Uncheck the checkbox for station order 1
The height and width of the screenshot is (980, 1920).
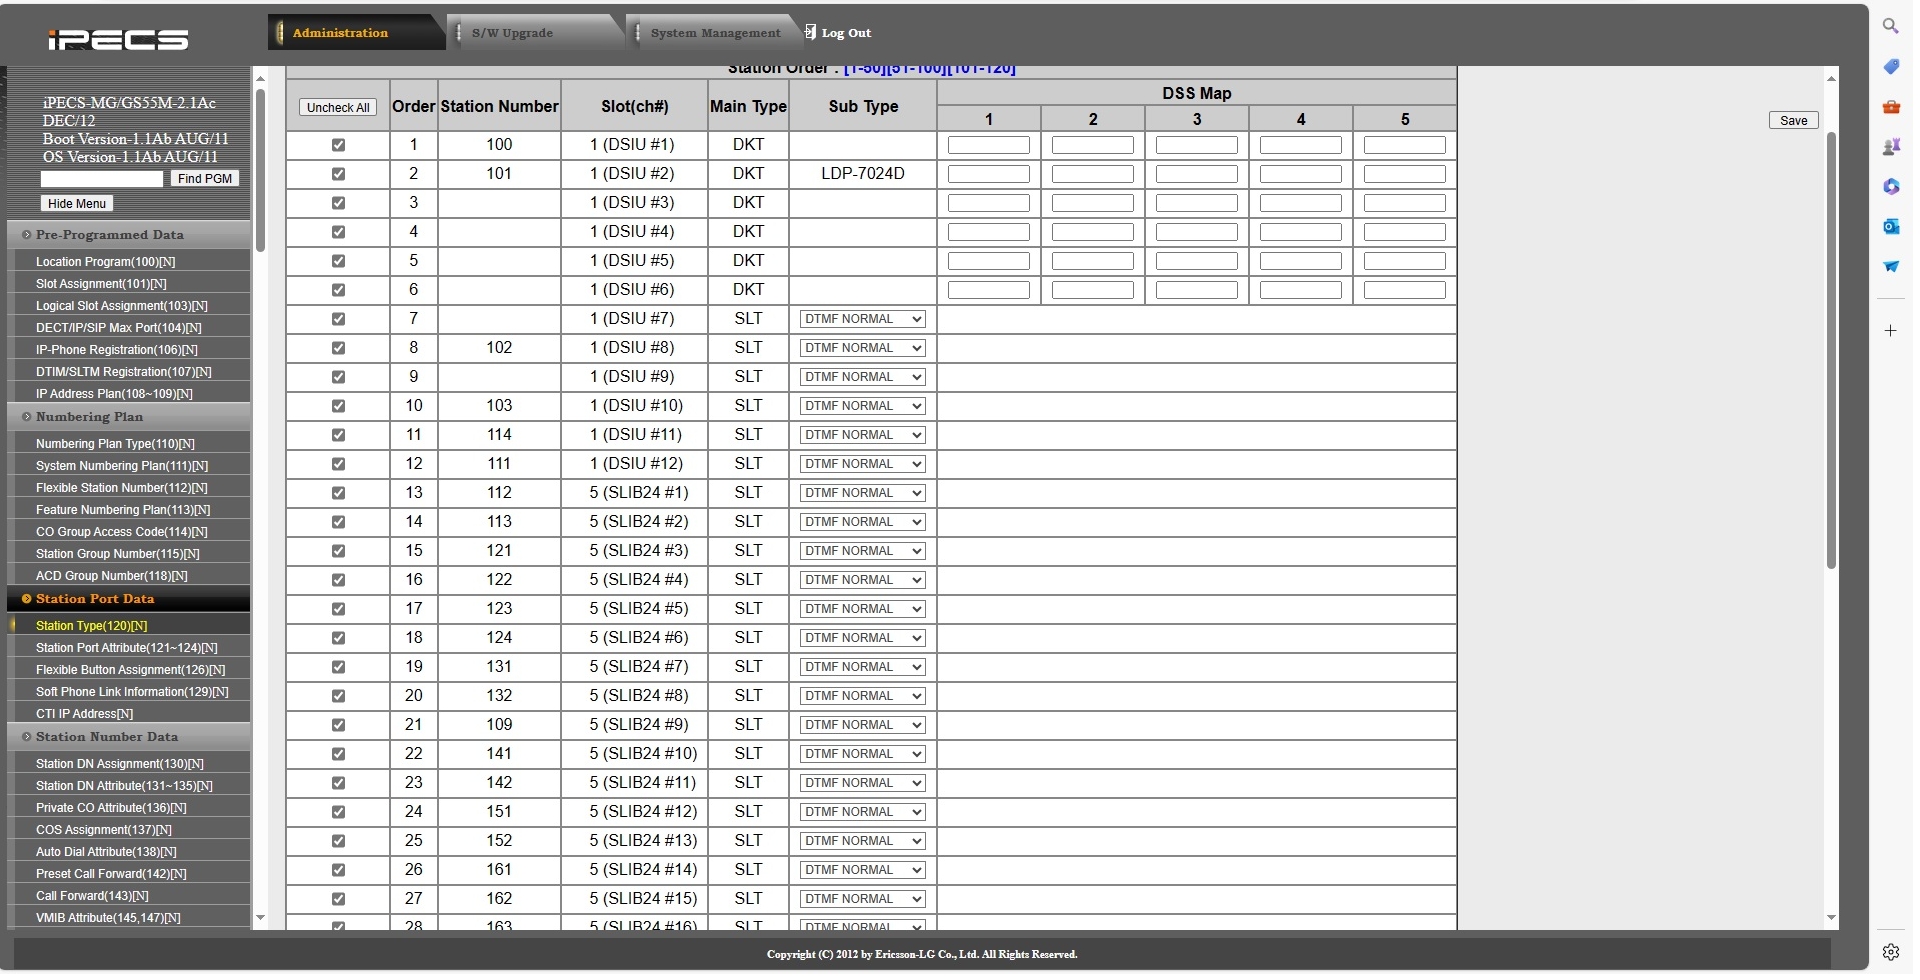[x=338, y=145]
